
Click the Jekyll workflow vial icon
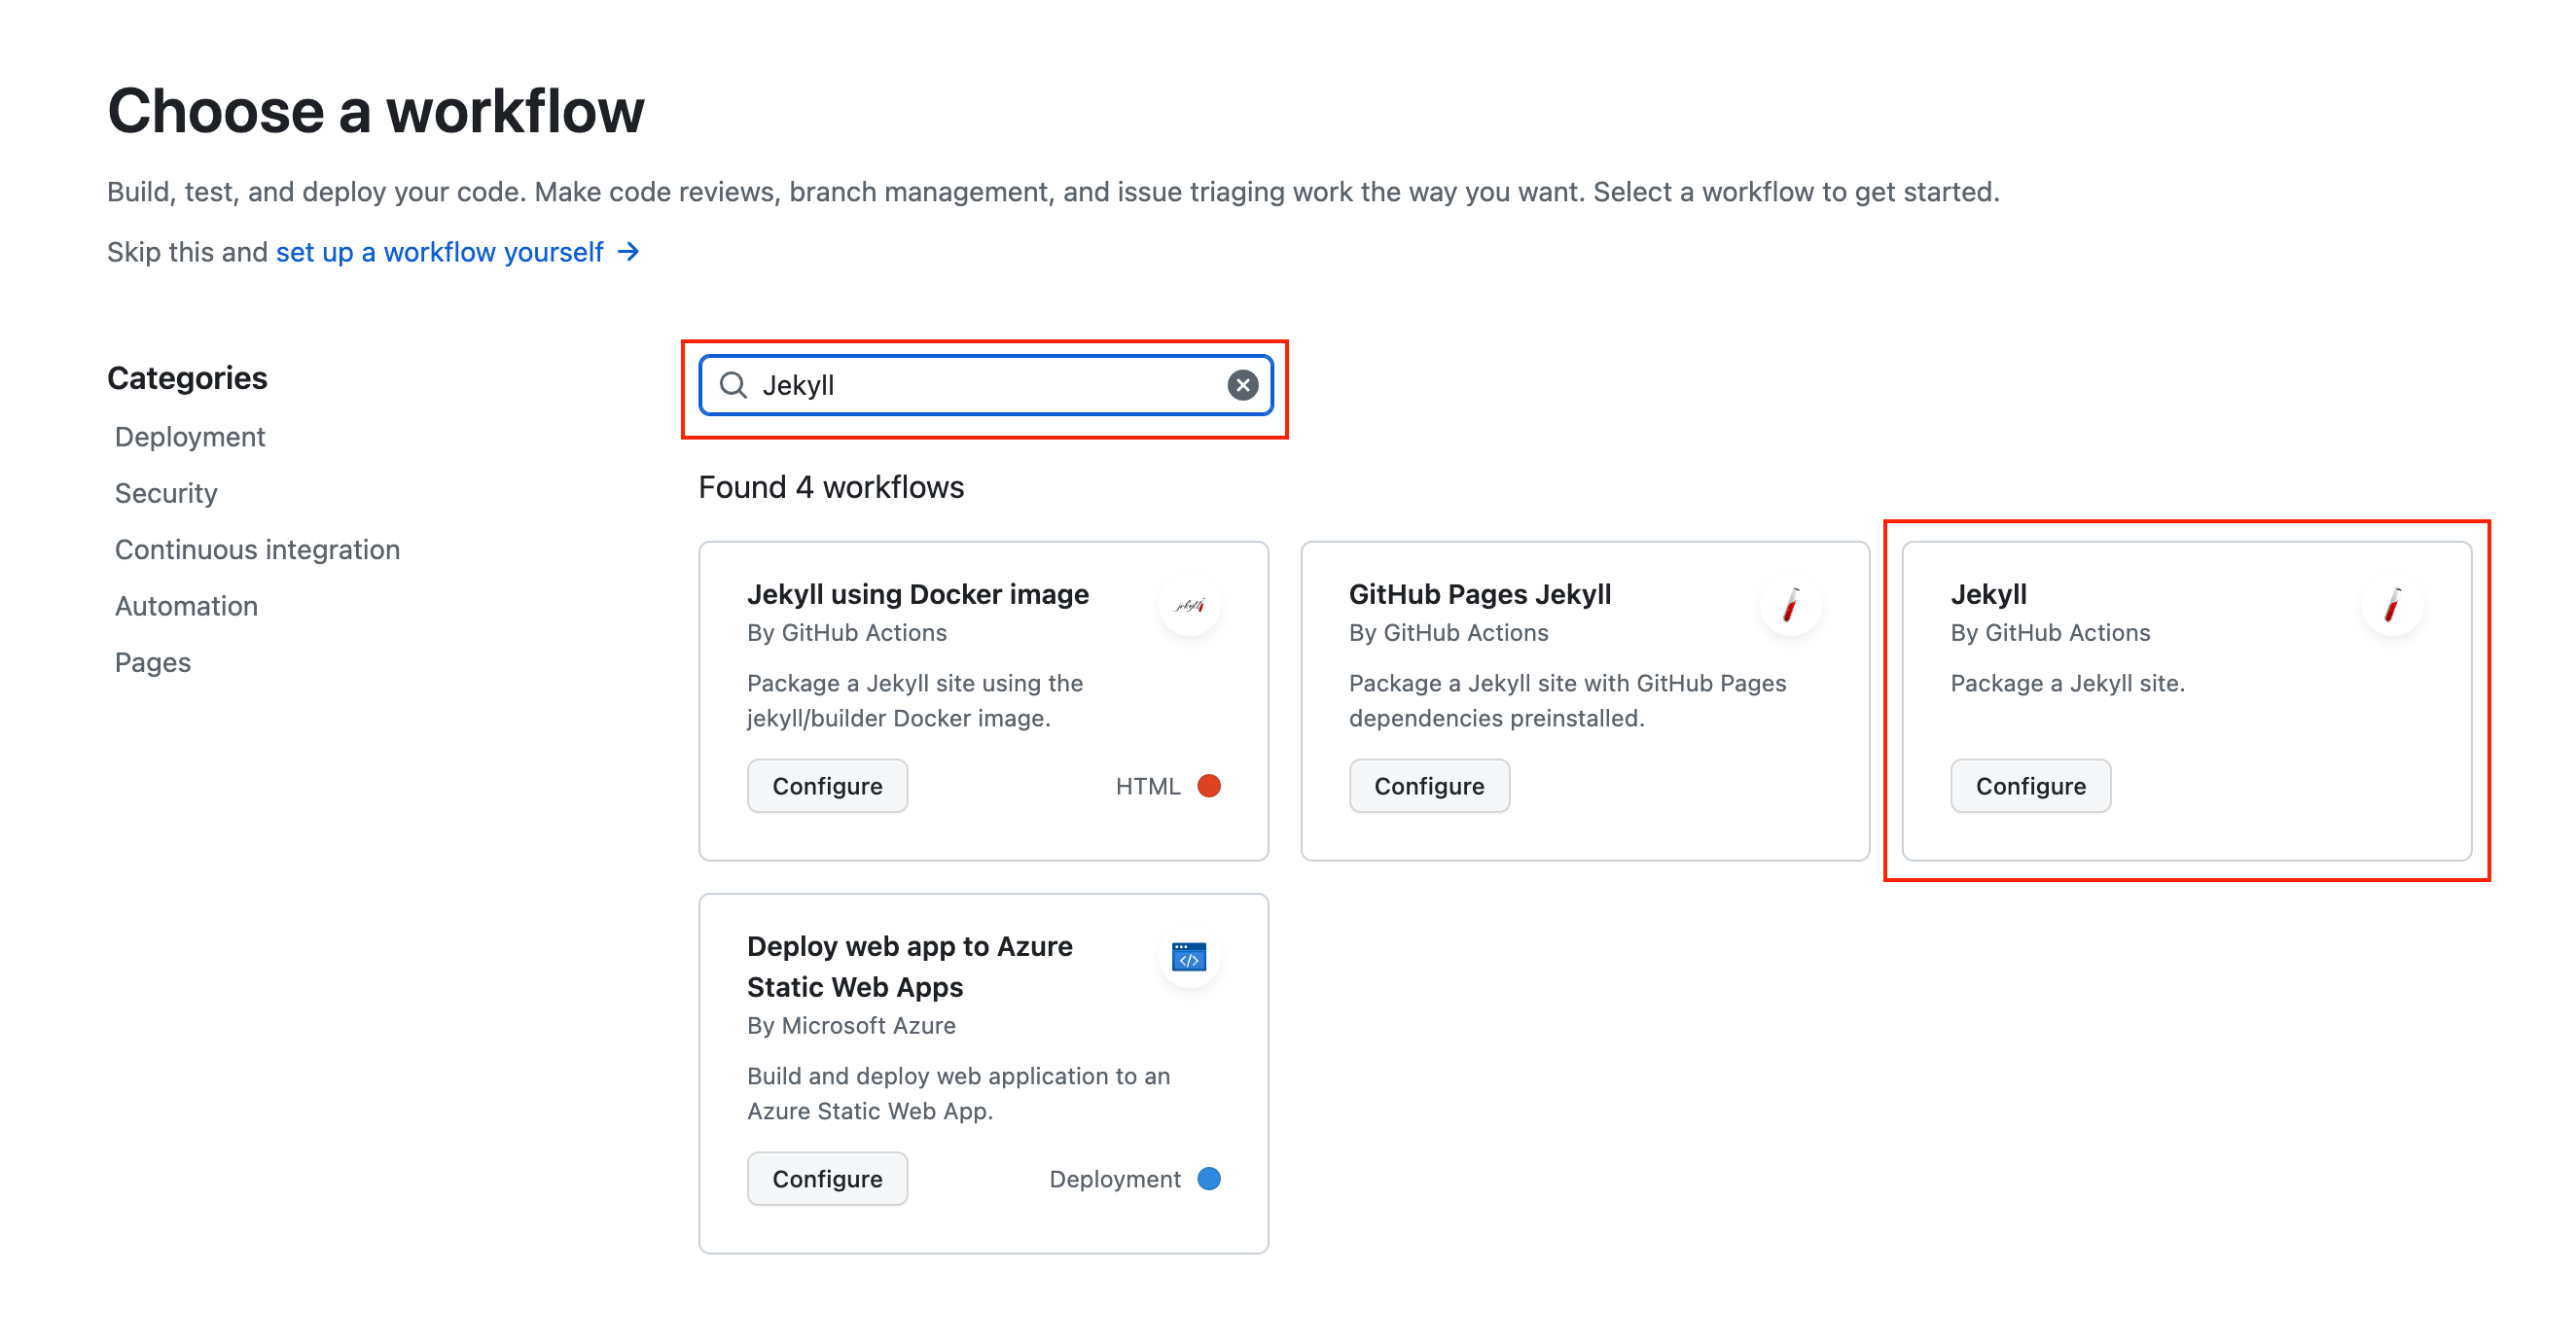[x=2392, y=605]
